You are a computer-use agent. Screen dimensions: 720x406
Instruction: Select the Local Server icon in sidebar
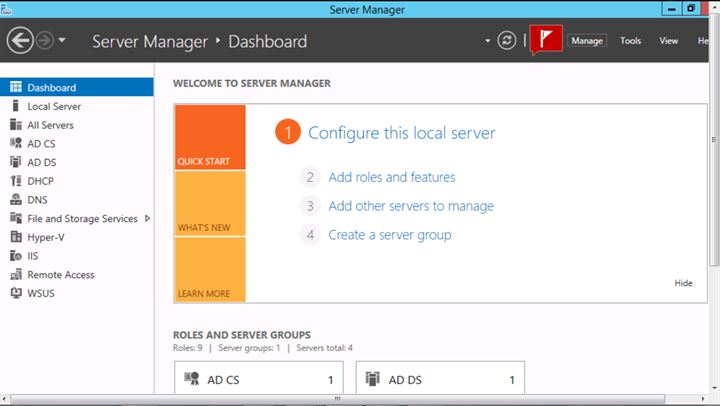(16, 106)
